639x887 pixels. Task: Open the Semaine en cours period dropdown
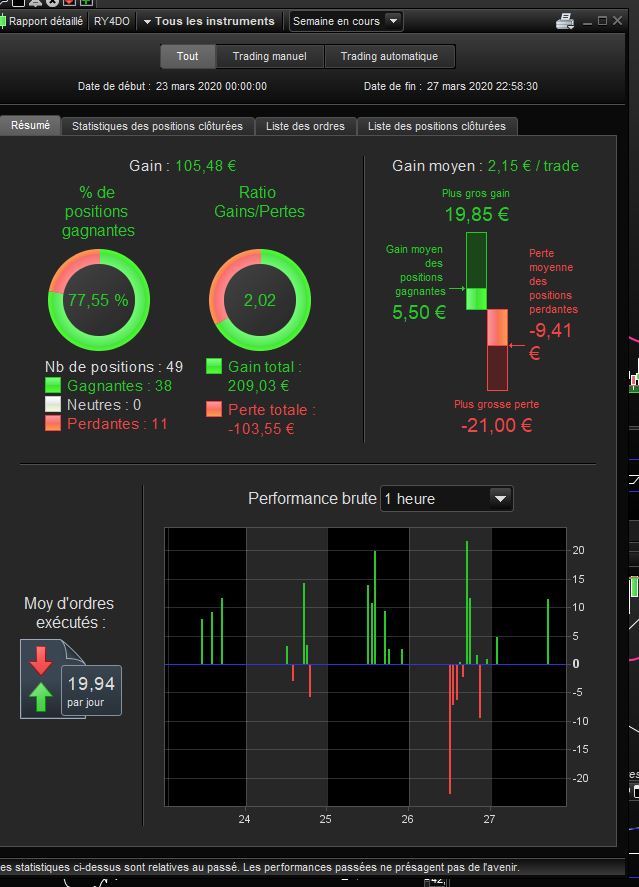click(346, 21)
